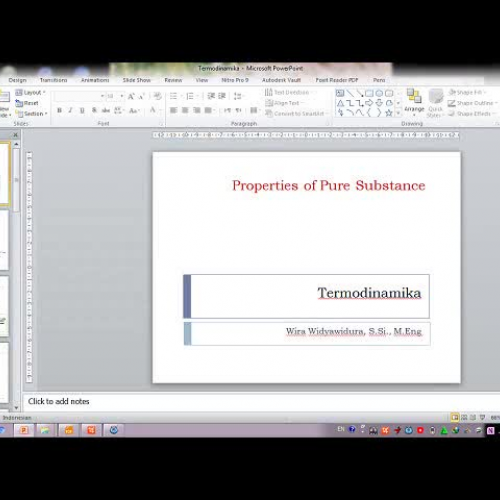Image resolution: width=500 pixels, height=500 pixels.
Task: Open Change Case (Aa) dropdown
Action: [134, 110]
